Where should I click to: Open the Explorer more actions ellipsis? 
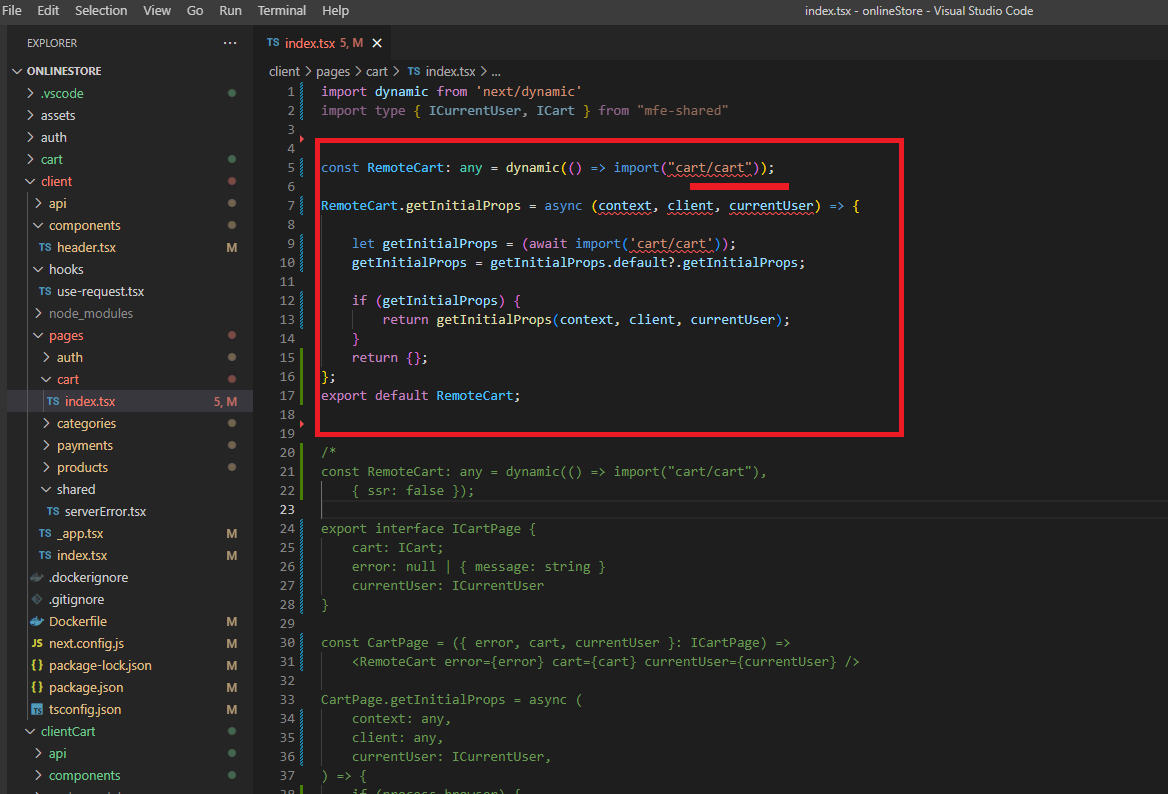(230, 43)
